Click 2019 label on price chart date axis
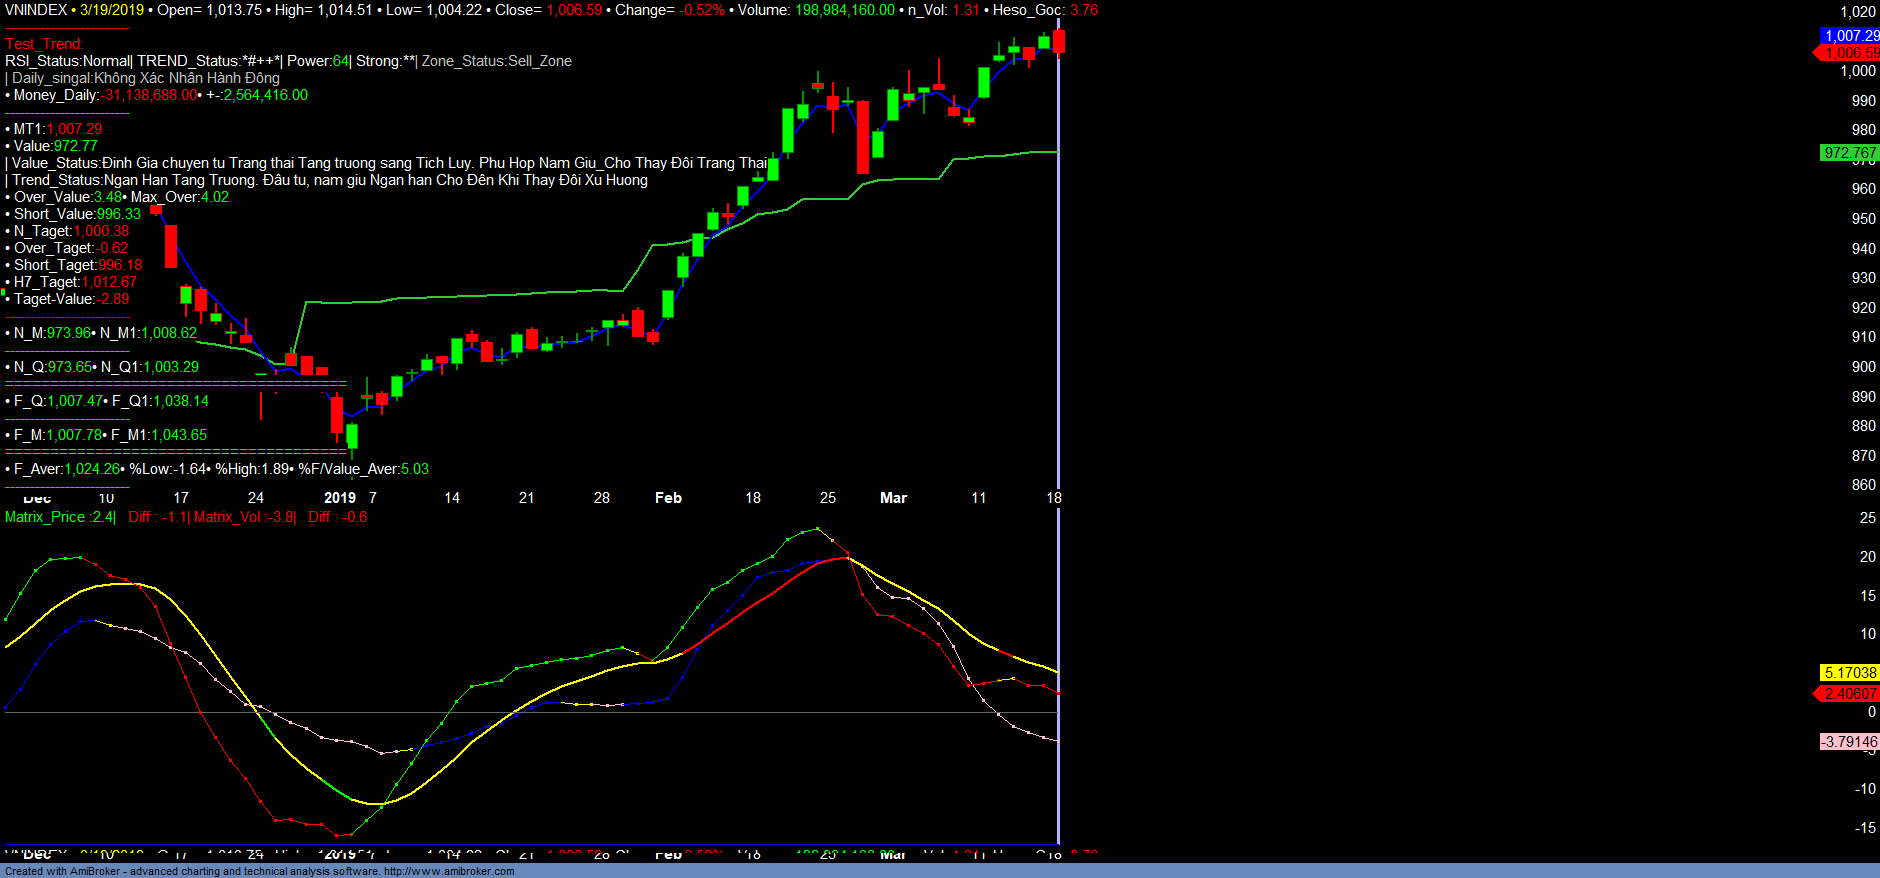The image size is (1880, 878). (x=340, y=498)
